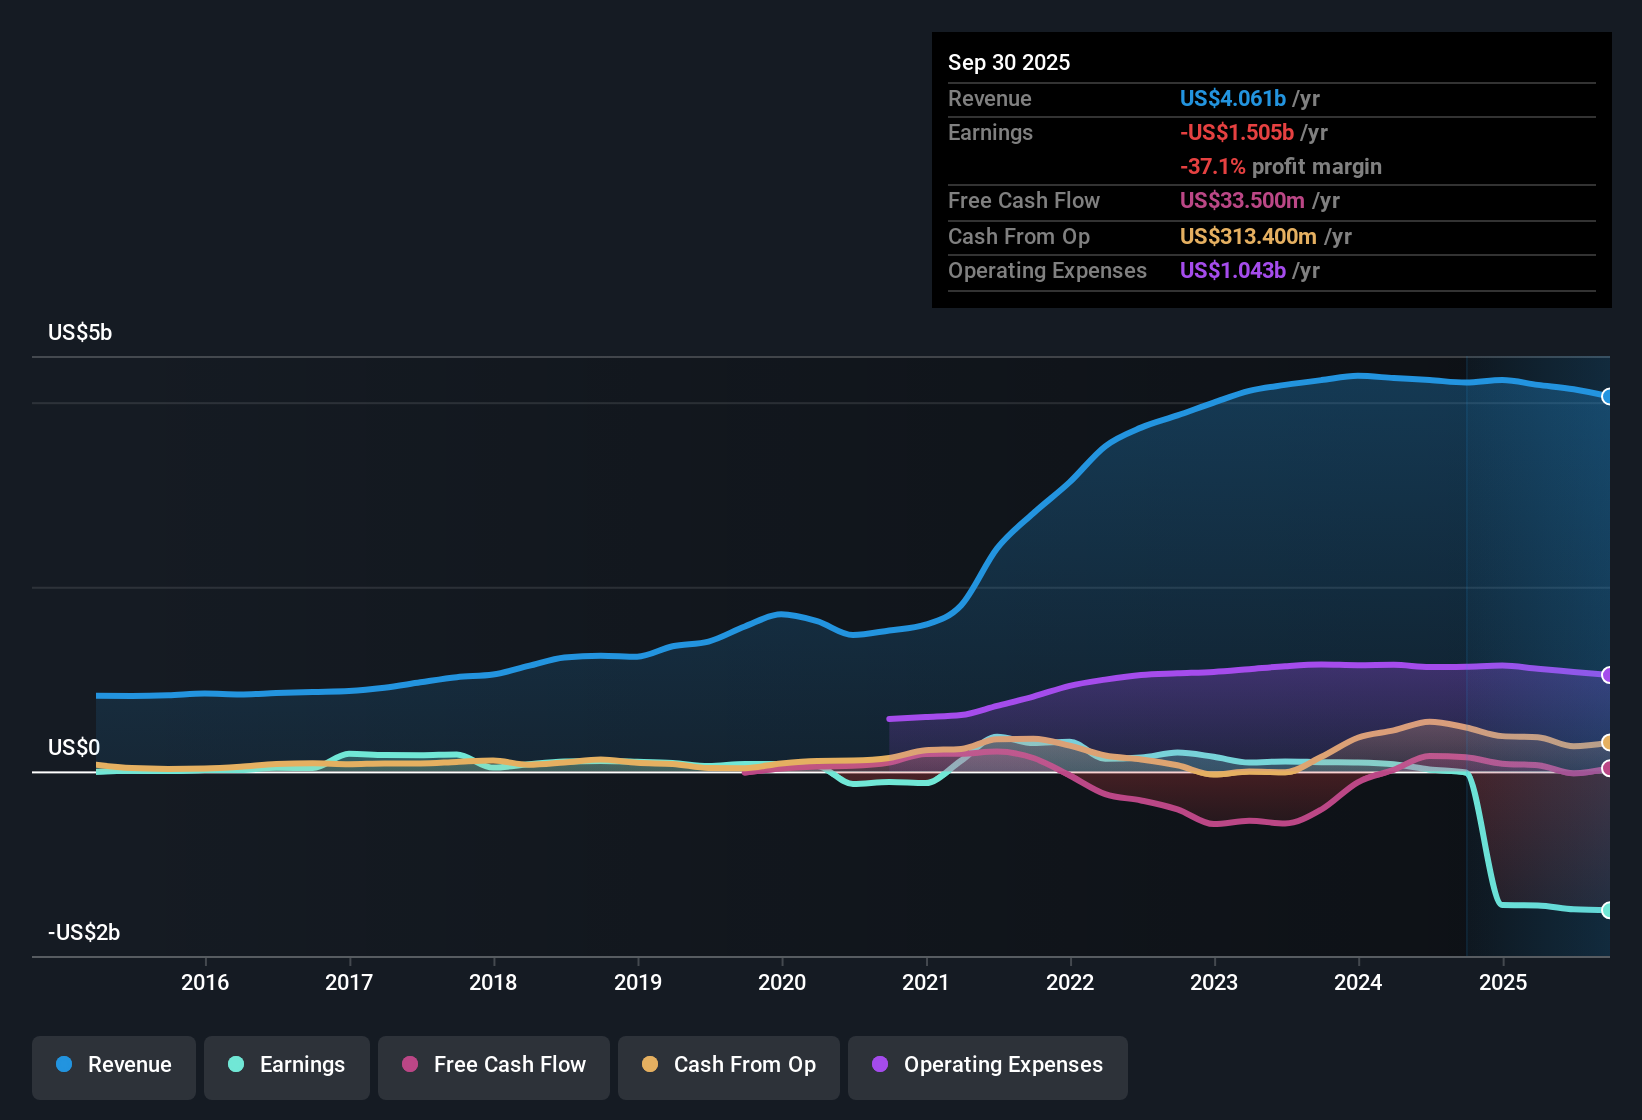Screen dimensions: 1642x1120
Task: Expand the Free Cash Flow legend entry
Action: pos(493,1065)
